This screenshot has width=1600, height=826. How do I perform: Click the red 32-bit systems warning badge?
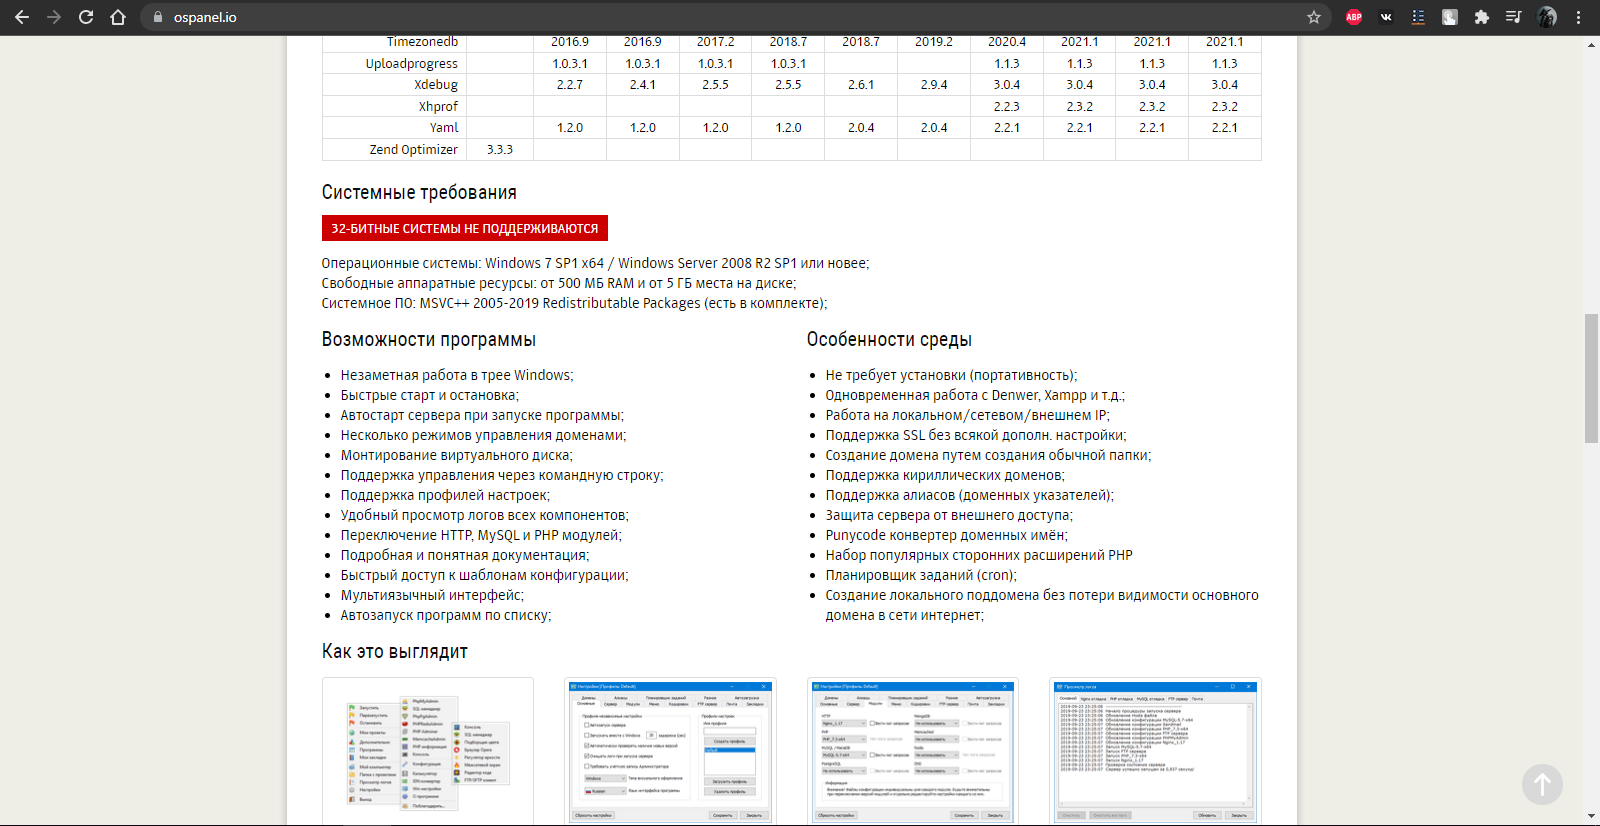(464, 229)
